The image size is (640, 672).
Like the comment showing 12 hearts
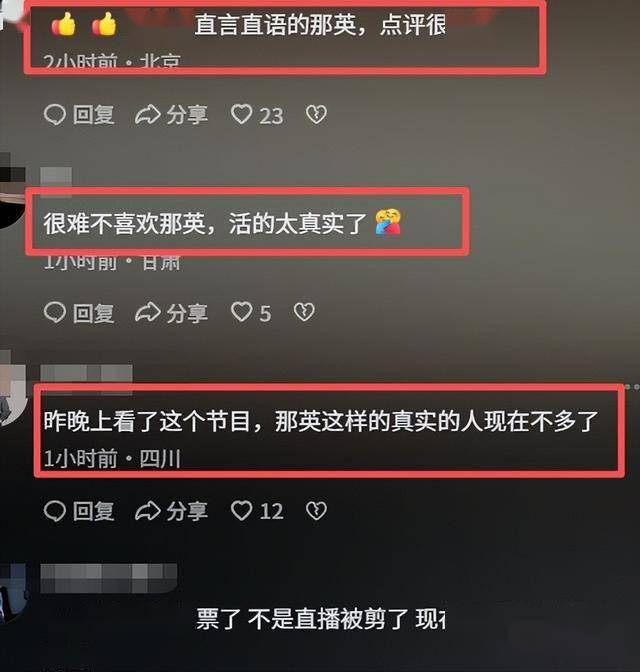257,511
